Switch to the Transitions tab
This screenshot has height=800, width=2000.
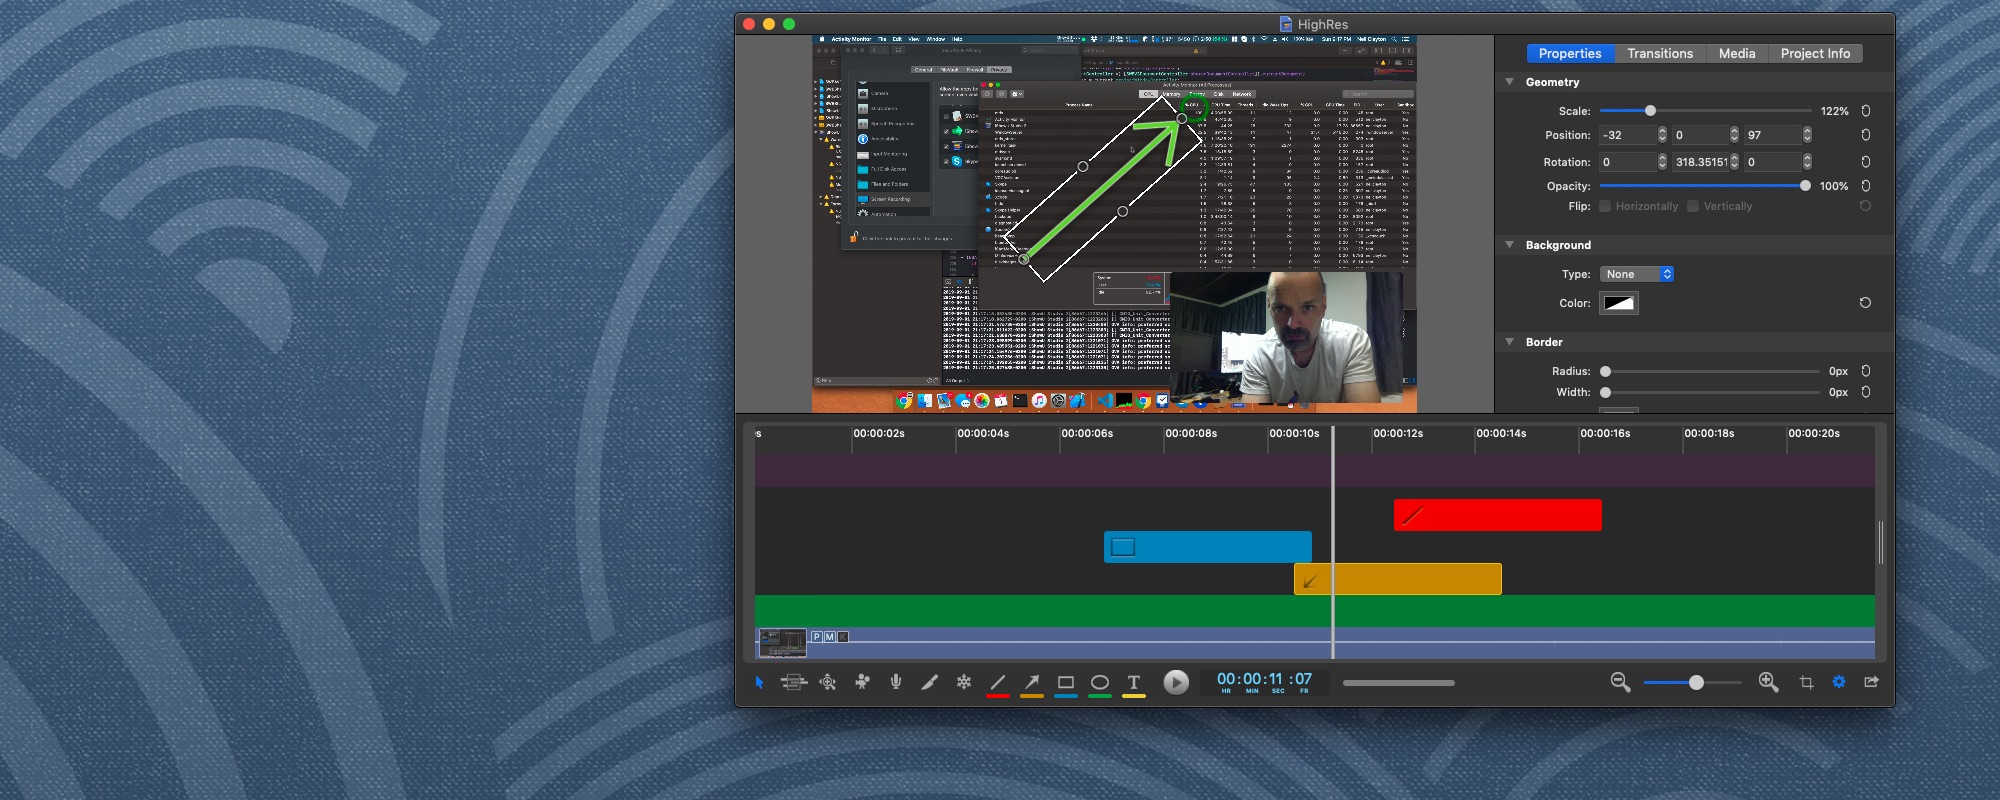tap(1660, 54)
